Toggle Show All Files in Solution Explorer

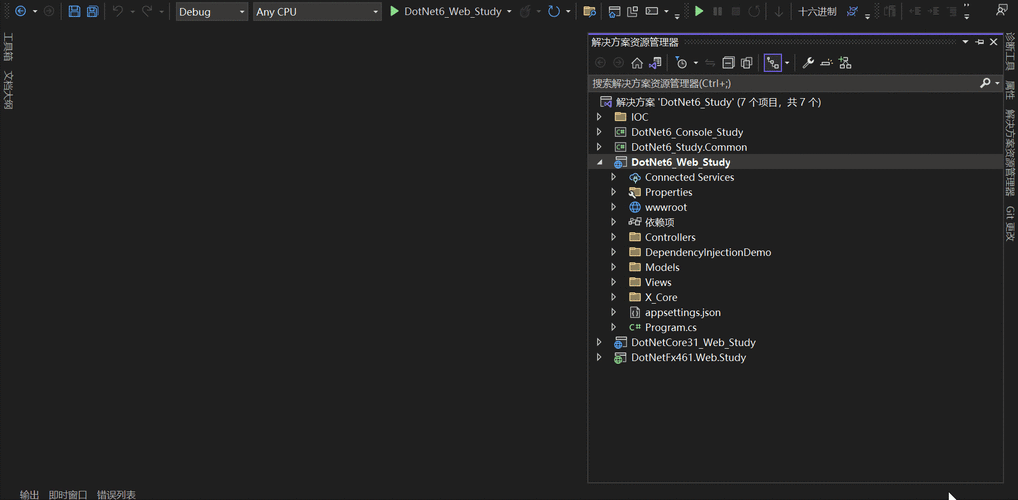coord(747,63)
